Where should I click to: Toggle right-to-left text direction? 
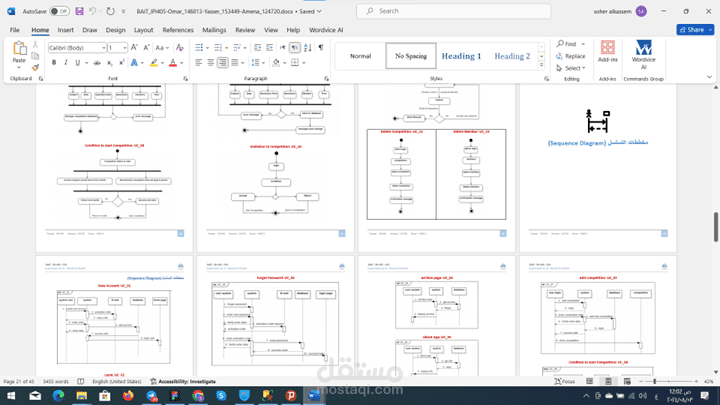tap(294, 48)
